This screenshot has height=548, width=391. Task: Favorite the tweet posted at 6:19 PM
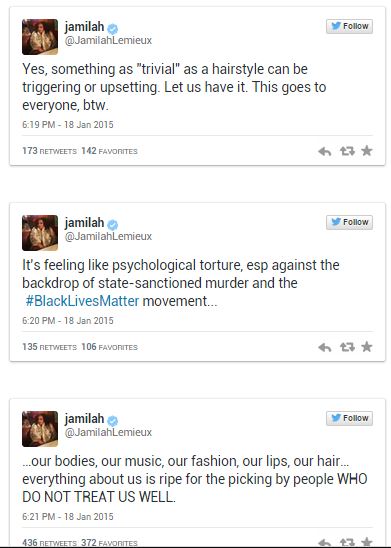tap(367, 151)
